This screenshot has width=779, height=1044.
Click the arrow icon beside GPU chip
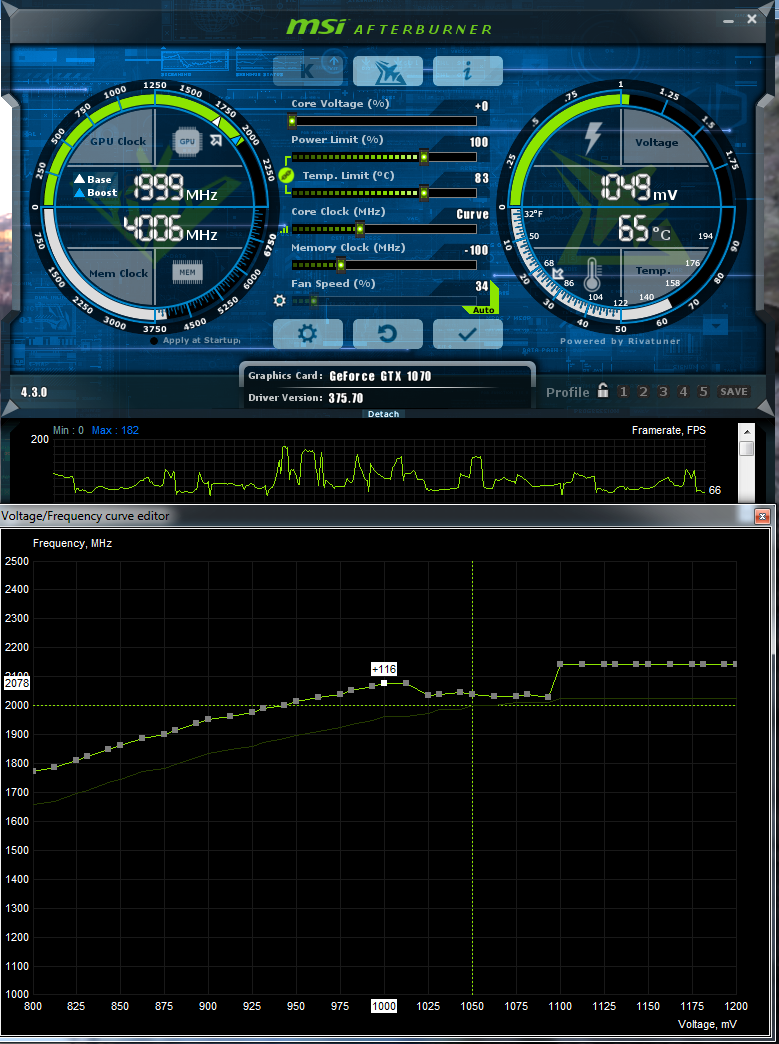[x=216, y=140]
